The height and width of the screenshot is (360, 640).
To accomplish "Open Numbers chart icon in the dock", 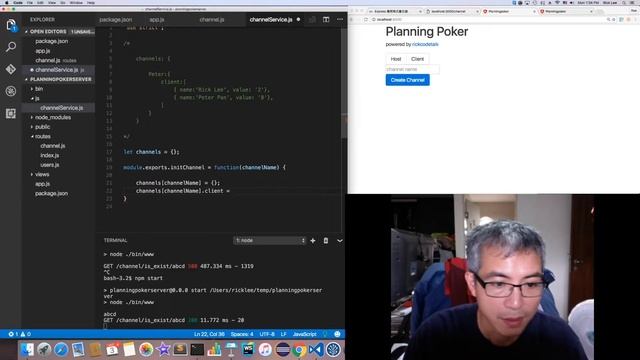I will coord(214,349).
